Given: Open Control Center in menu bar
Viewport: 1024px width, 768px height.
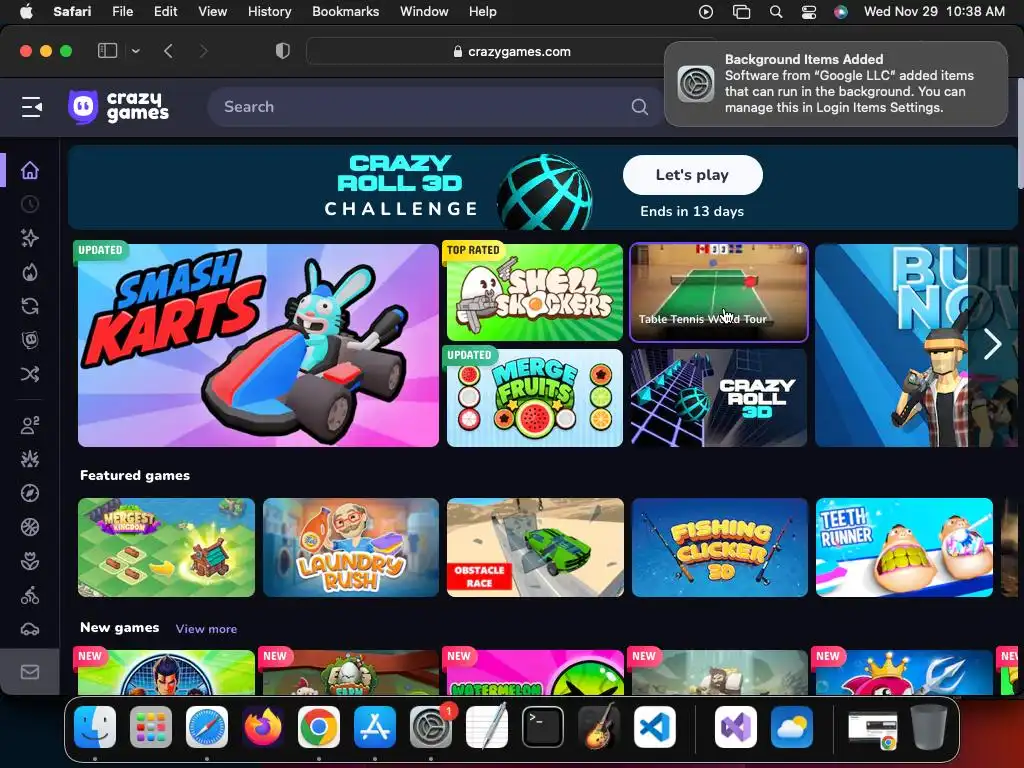Looking at the screenshot, I should coord(808,12).
